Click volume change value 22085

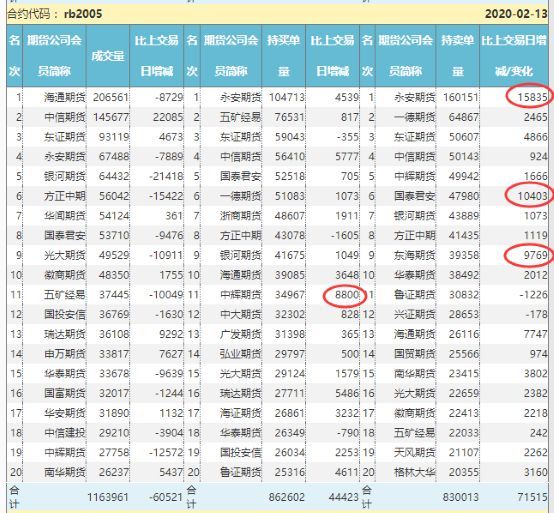point(168,117)
